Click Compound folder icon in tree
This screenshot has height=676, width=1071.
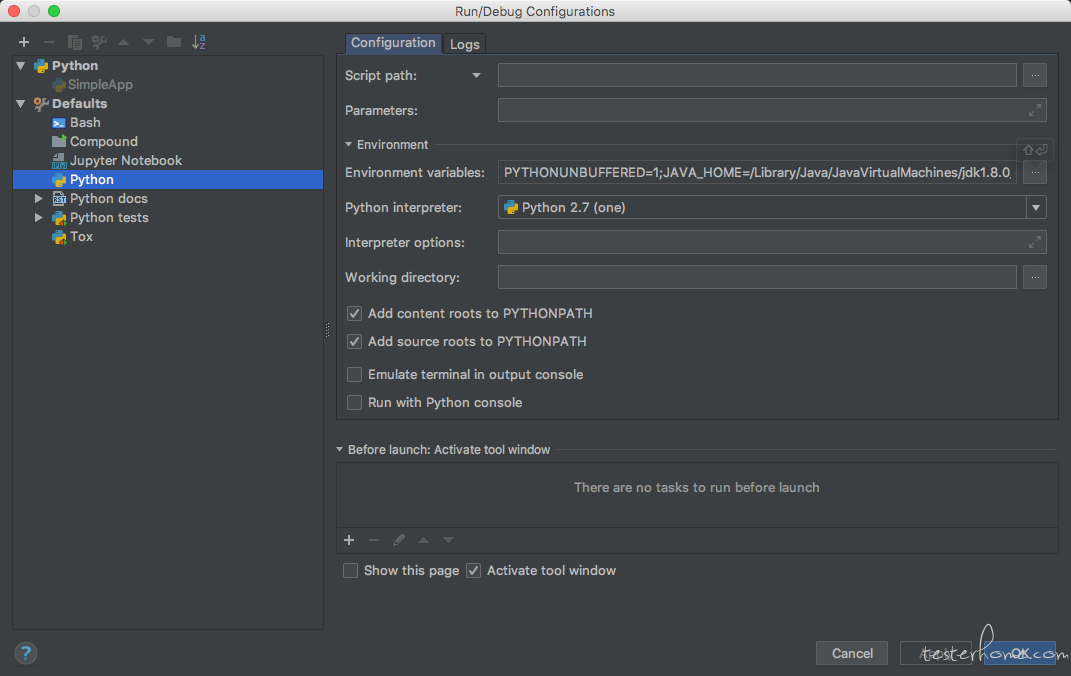click(59, 141)
